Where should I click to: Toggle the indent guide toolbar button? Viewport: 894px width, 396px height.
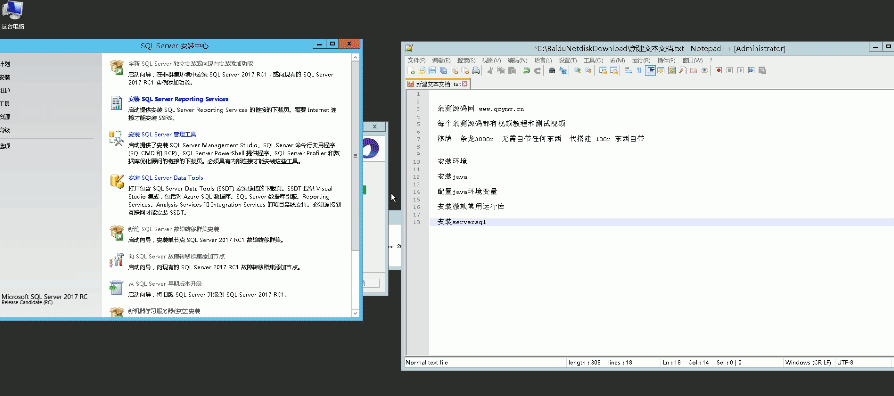651,71
